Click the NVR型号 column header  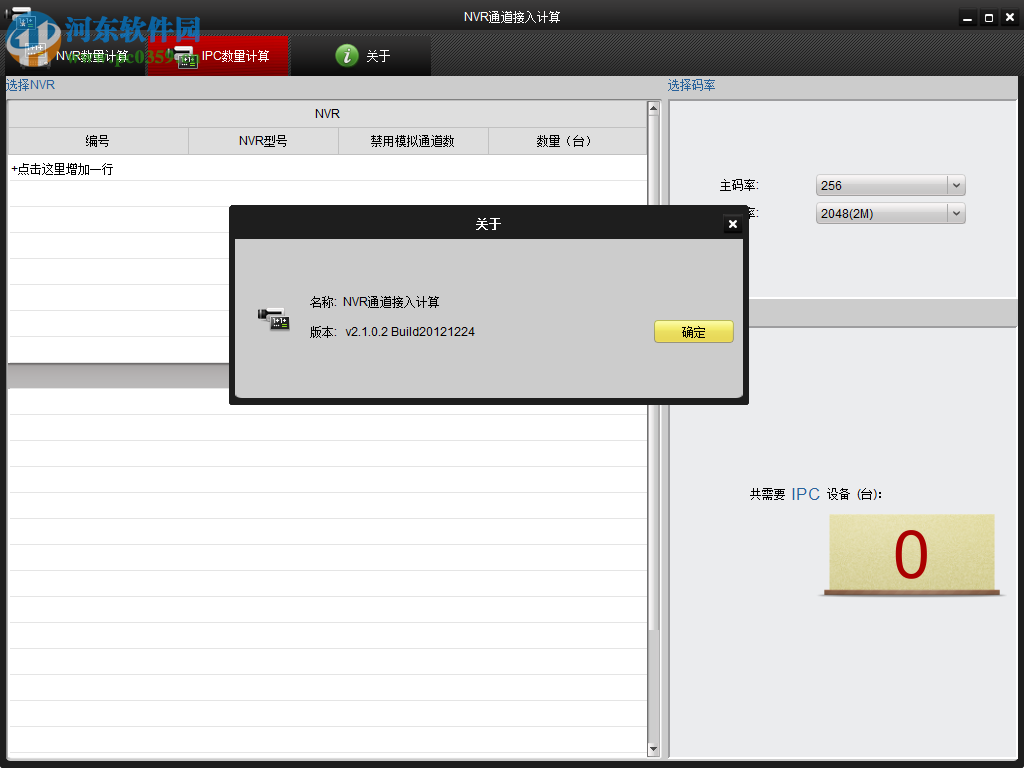tap(263, 141)
